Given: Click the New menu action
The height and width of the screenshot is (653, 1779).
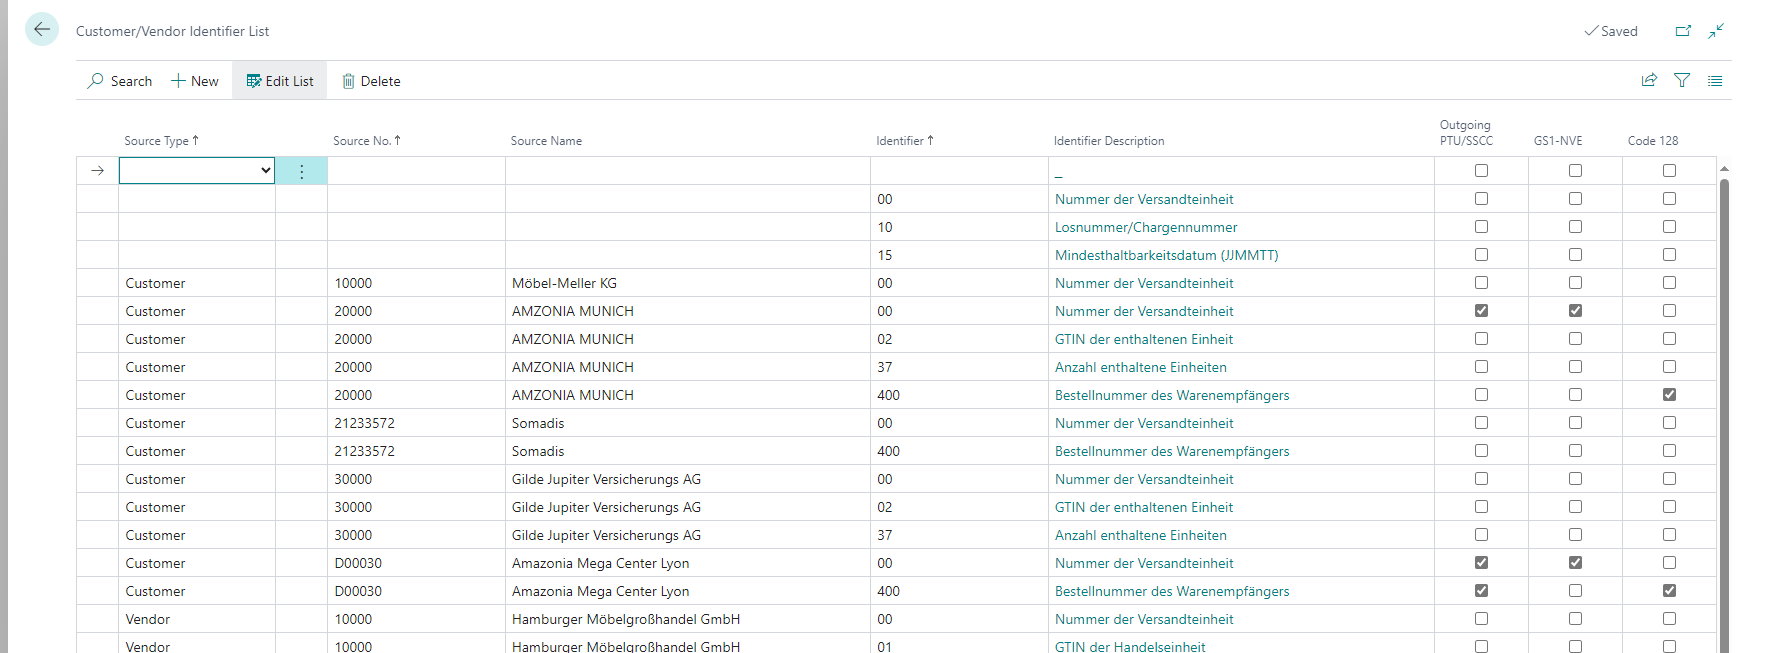Looking at the screenshot, I should [195, 81].
